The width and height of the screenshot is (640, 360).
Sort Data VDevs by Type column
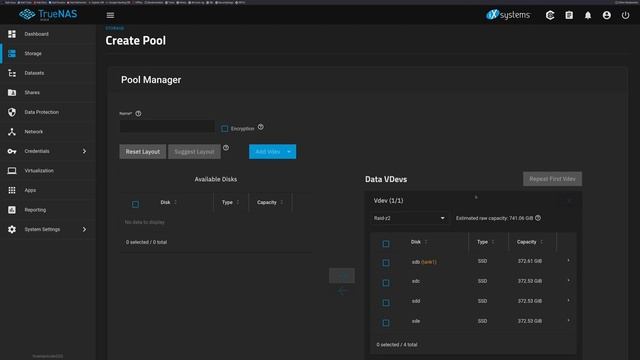(x=486, y=242)
